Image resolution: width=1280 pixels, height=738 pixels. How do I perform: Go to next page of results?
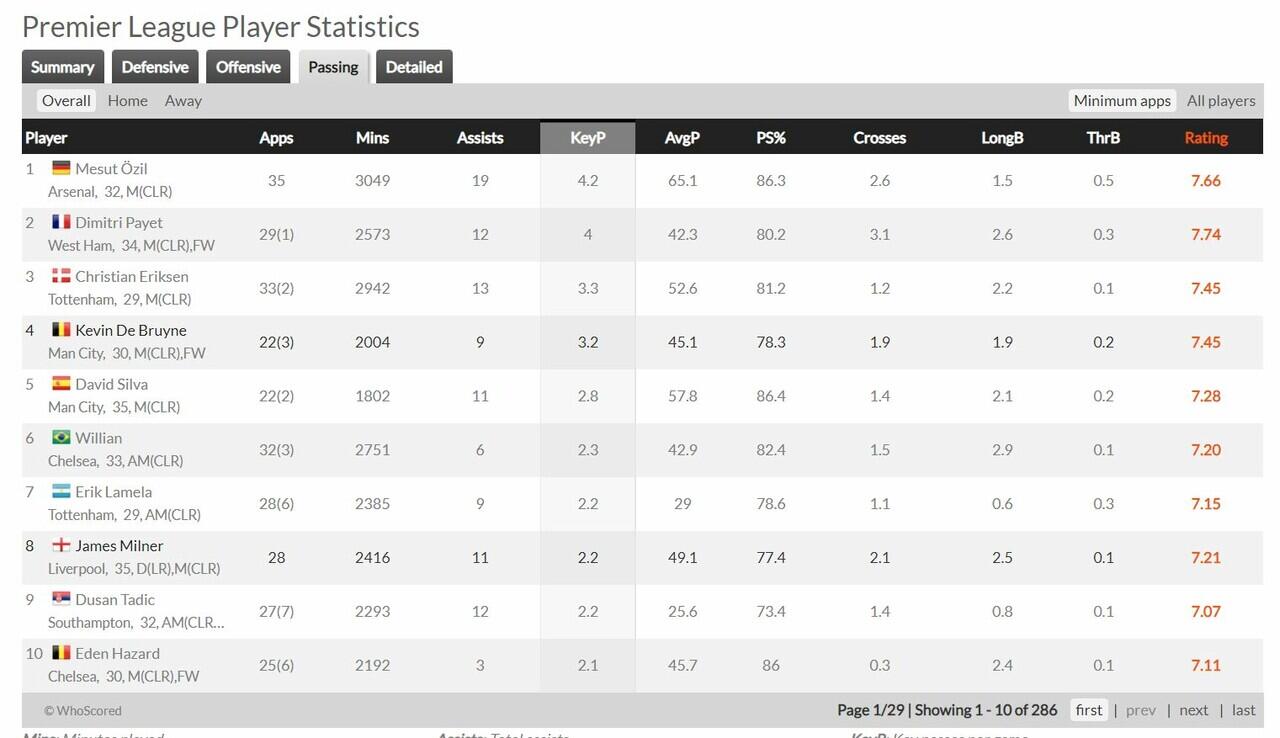(1193, 710)
